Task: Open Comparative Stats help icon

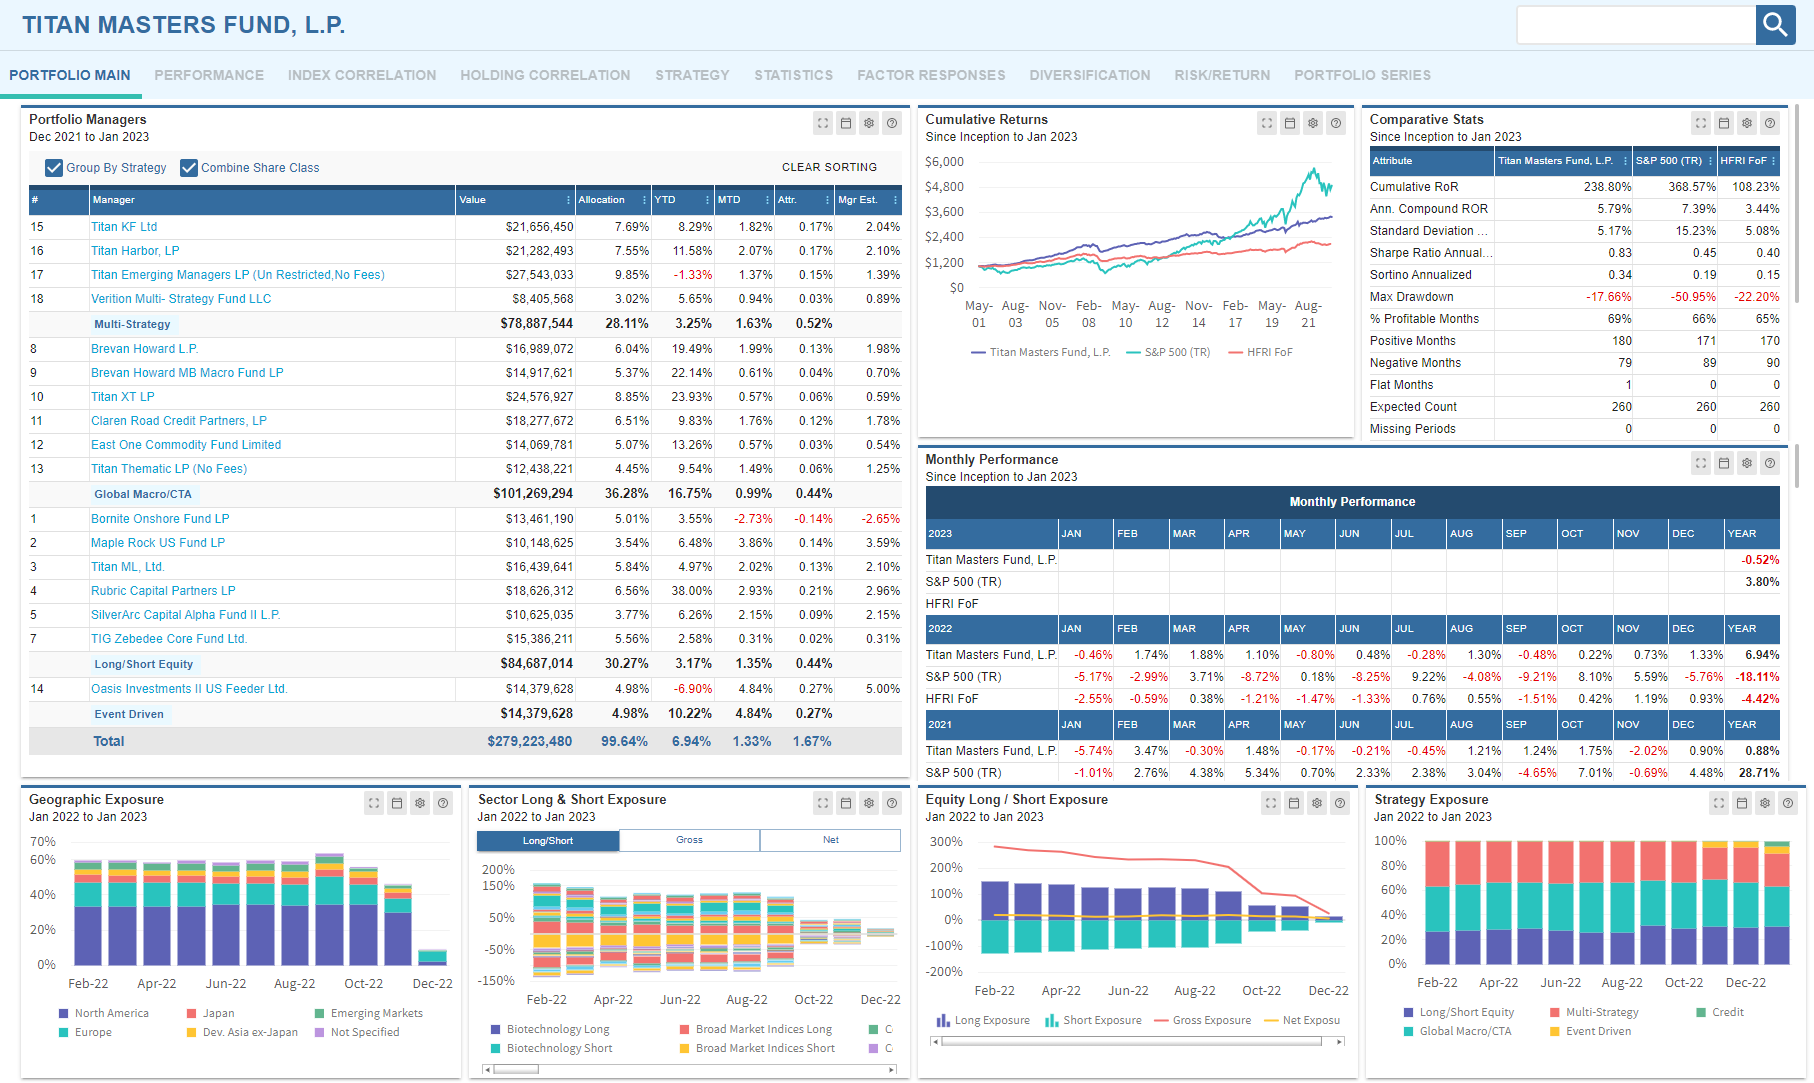Action: [1770, 123]
